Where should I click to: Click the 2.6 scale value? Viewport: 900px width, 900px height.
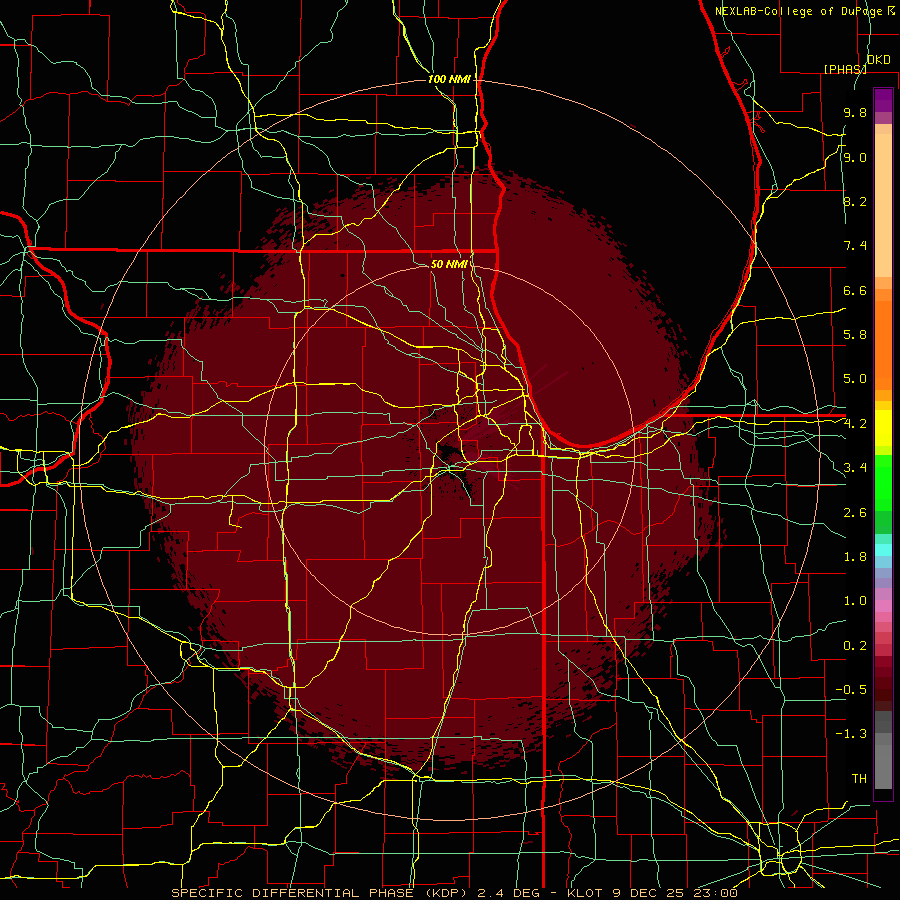855,513
